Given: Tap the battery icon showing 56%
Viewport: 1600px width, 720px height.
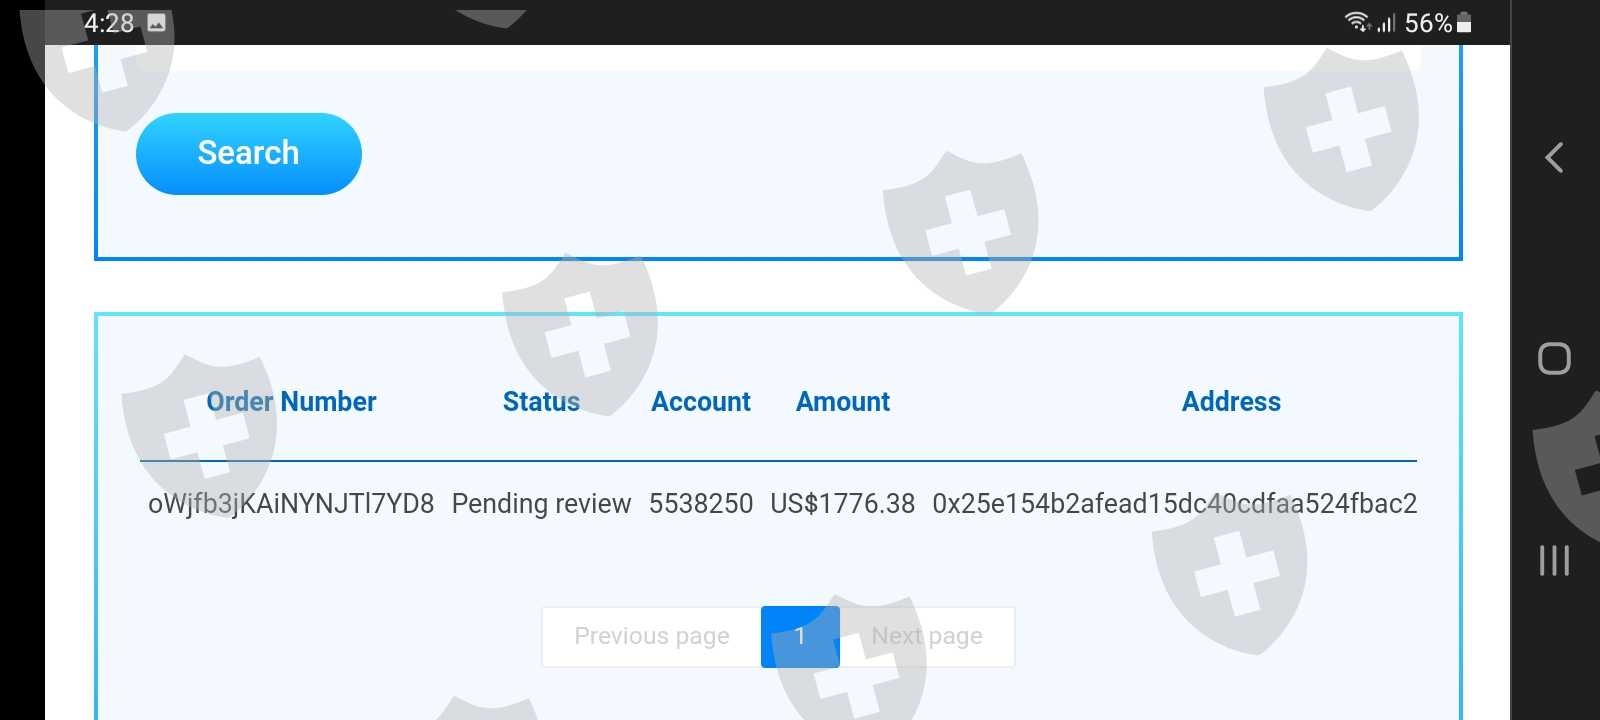Looking at the screenshot, I should [1464, 22].
